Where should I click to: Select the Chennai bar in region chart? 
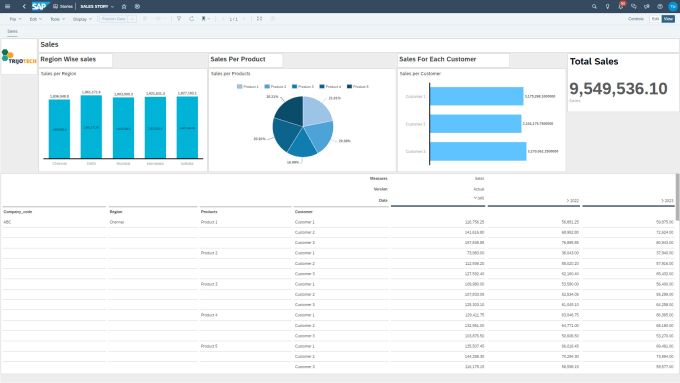pyautogui.click(x=59, y=129)
